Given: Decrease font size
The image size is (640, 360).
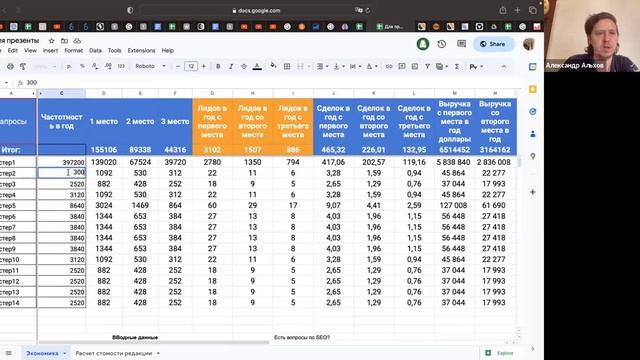Looking at the screenshot, I should click(178, 66).
